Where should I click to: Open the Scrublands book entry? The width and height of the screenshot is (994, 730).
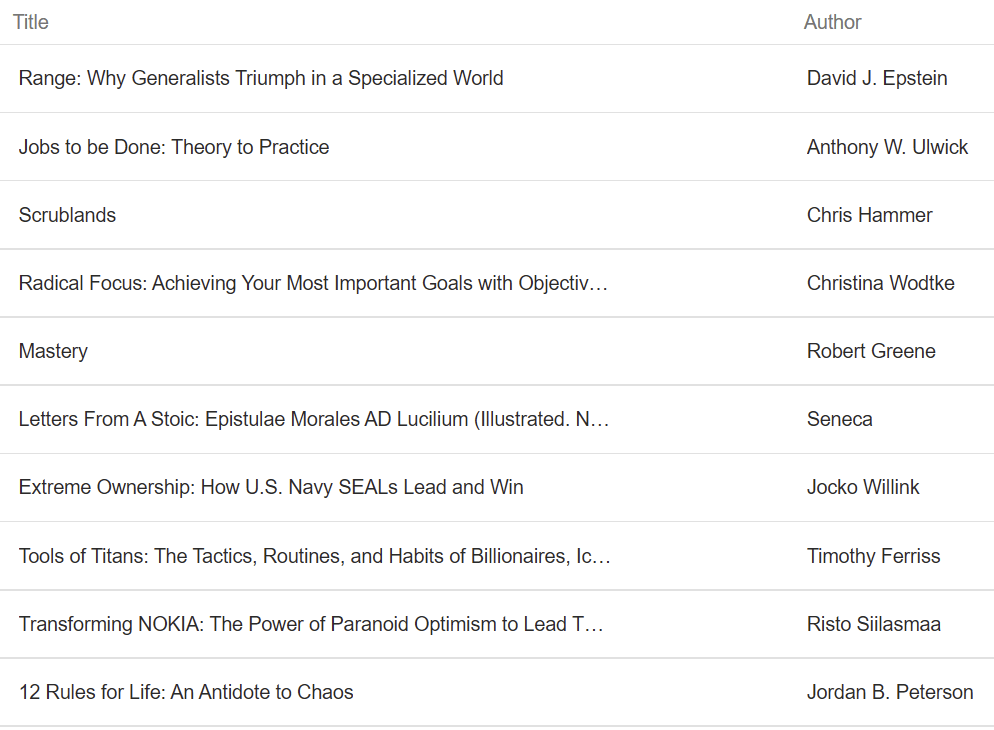click(67, 215)
